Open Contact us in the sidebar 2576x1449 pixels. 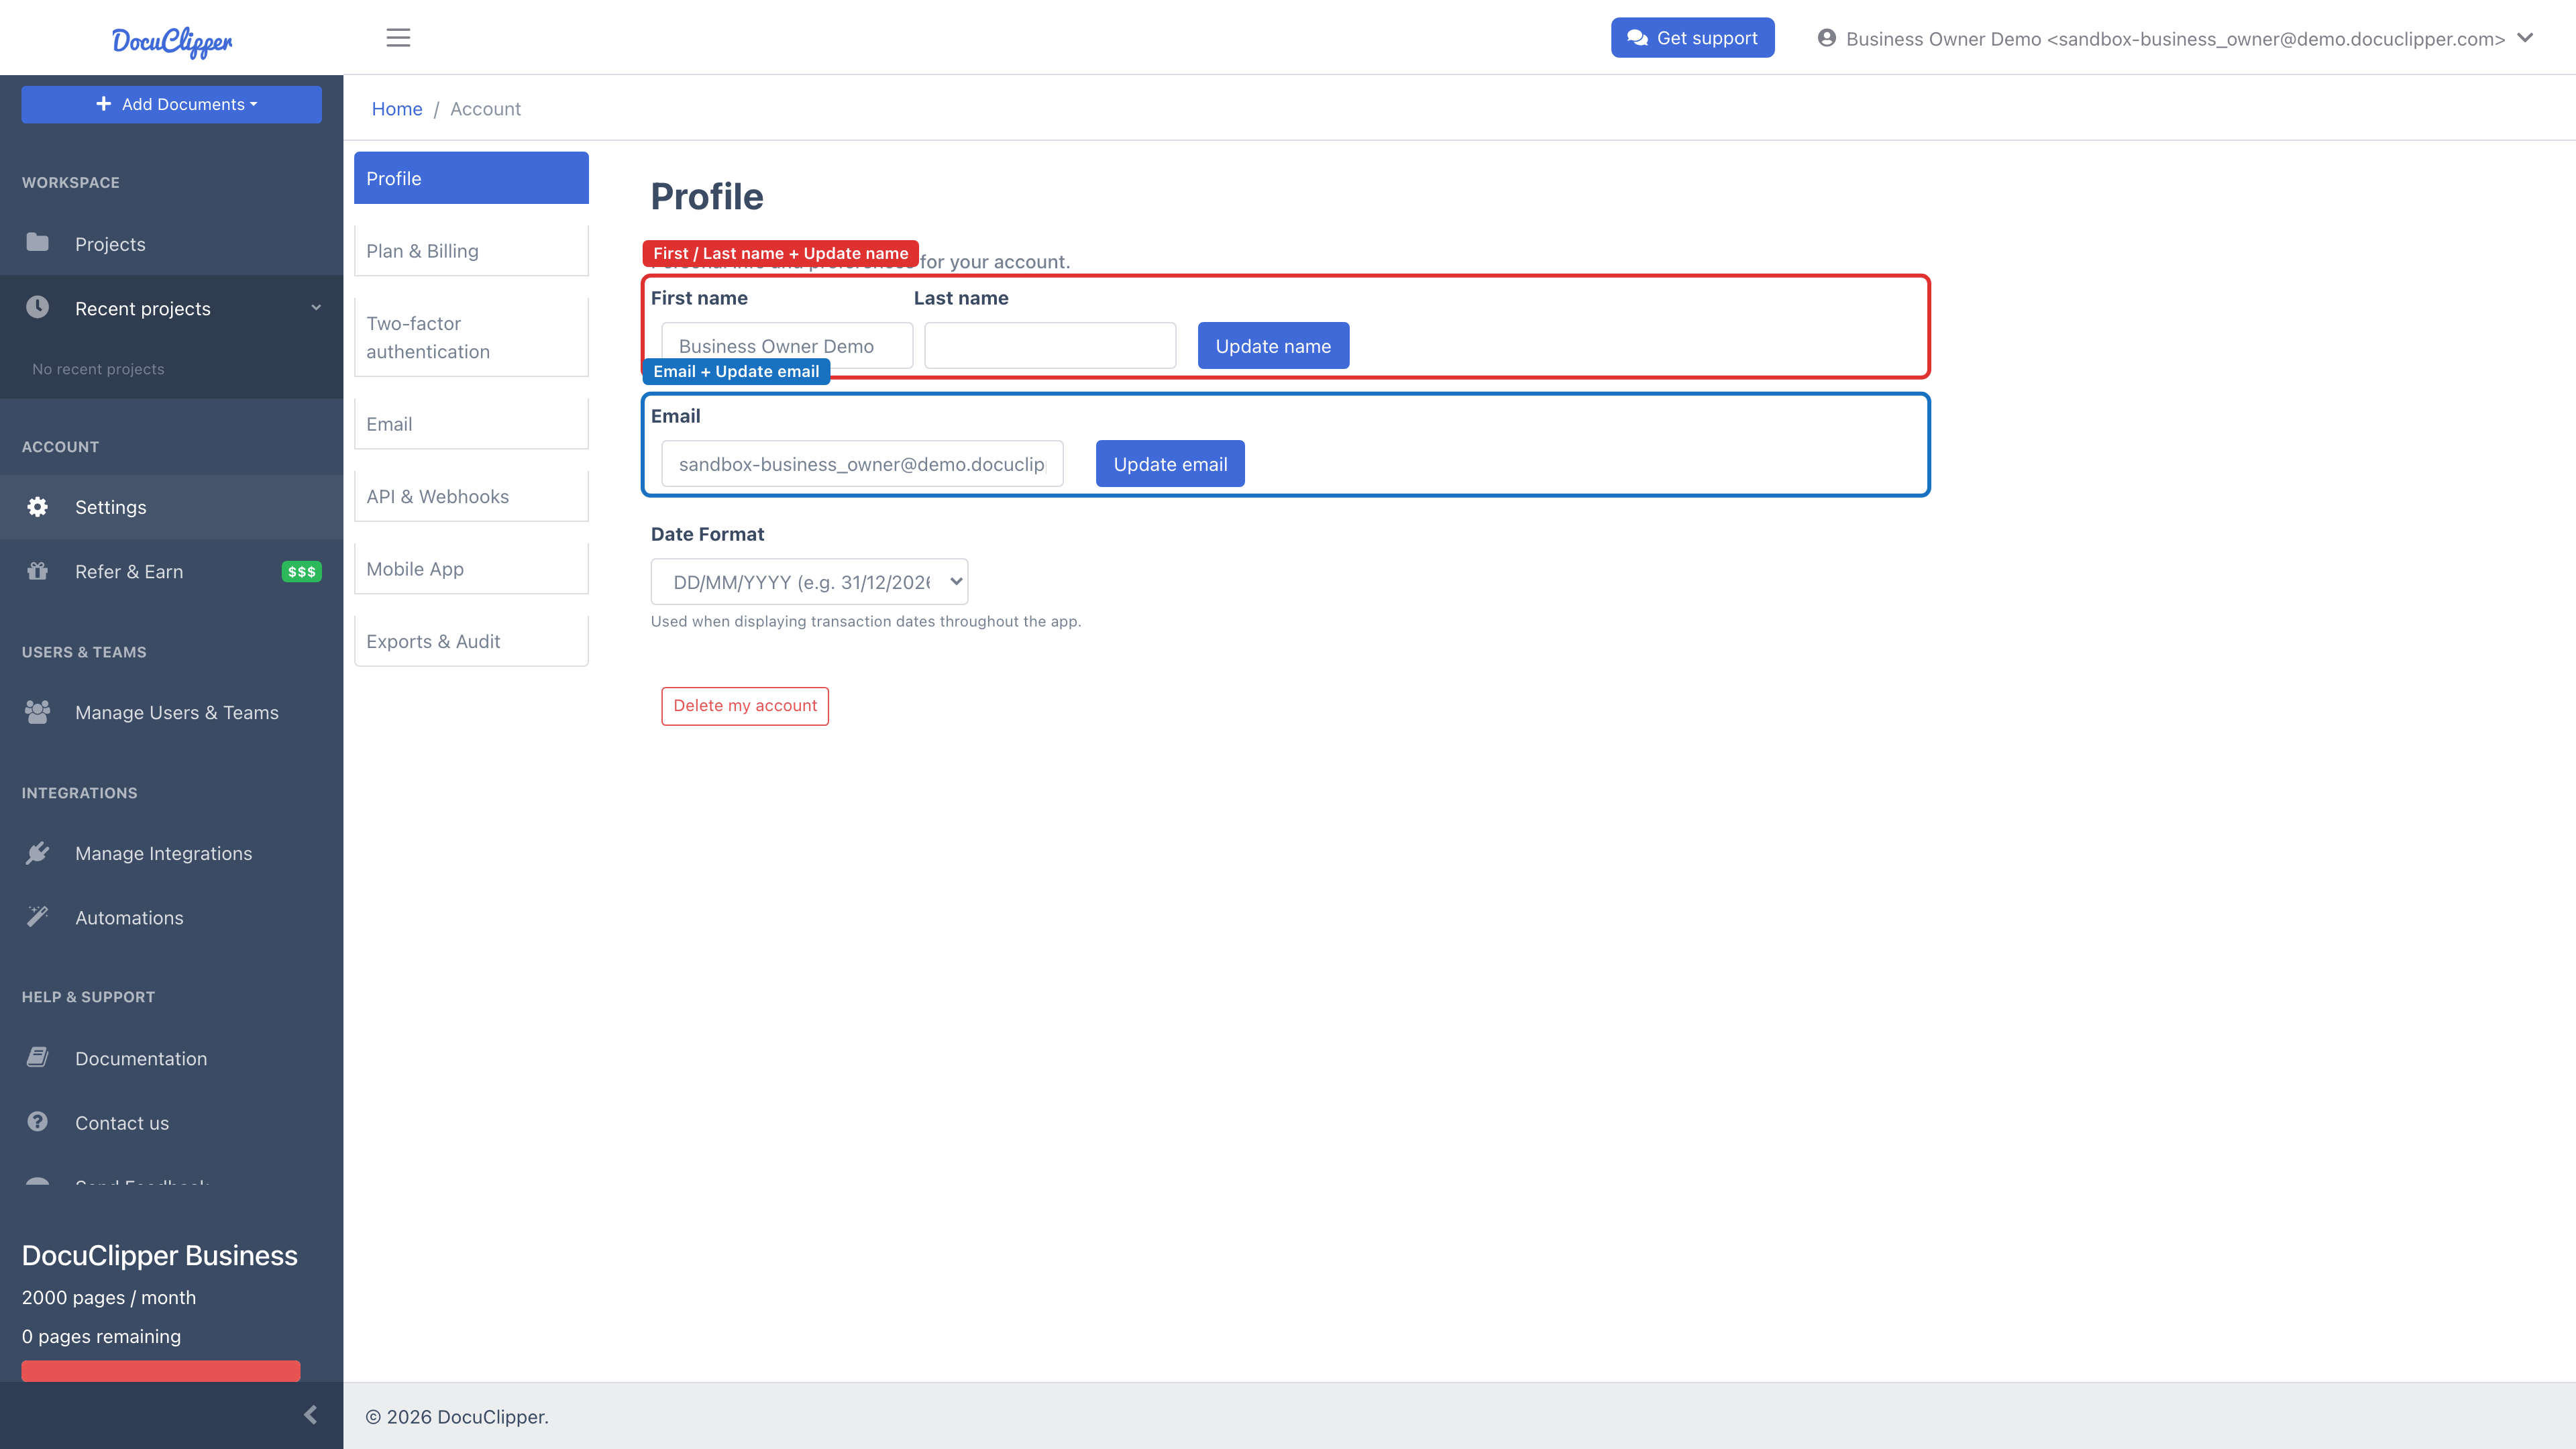point(171,1123)
